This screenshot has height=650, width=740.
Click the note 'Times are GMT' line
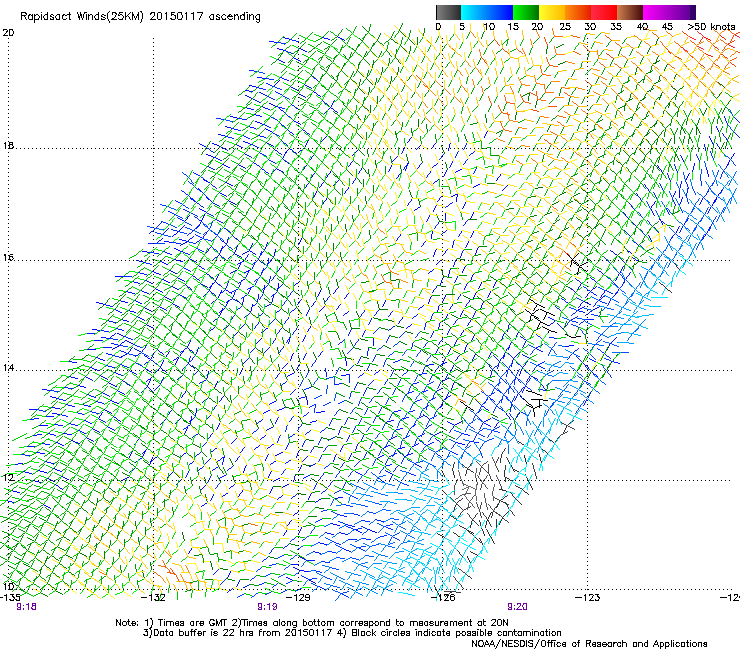click(312, 623)
